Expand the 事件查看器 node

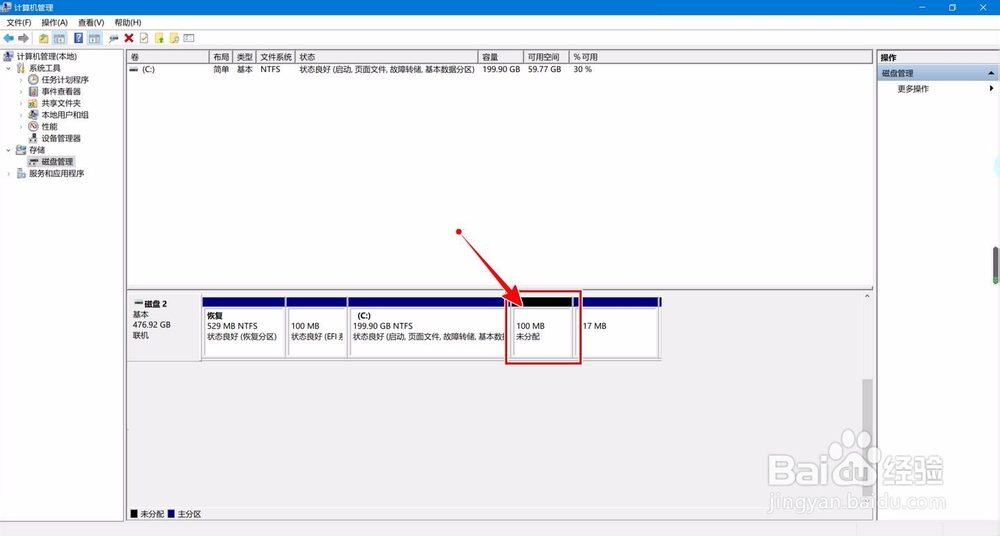[x=20, y=91]
